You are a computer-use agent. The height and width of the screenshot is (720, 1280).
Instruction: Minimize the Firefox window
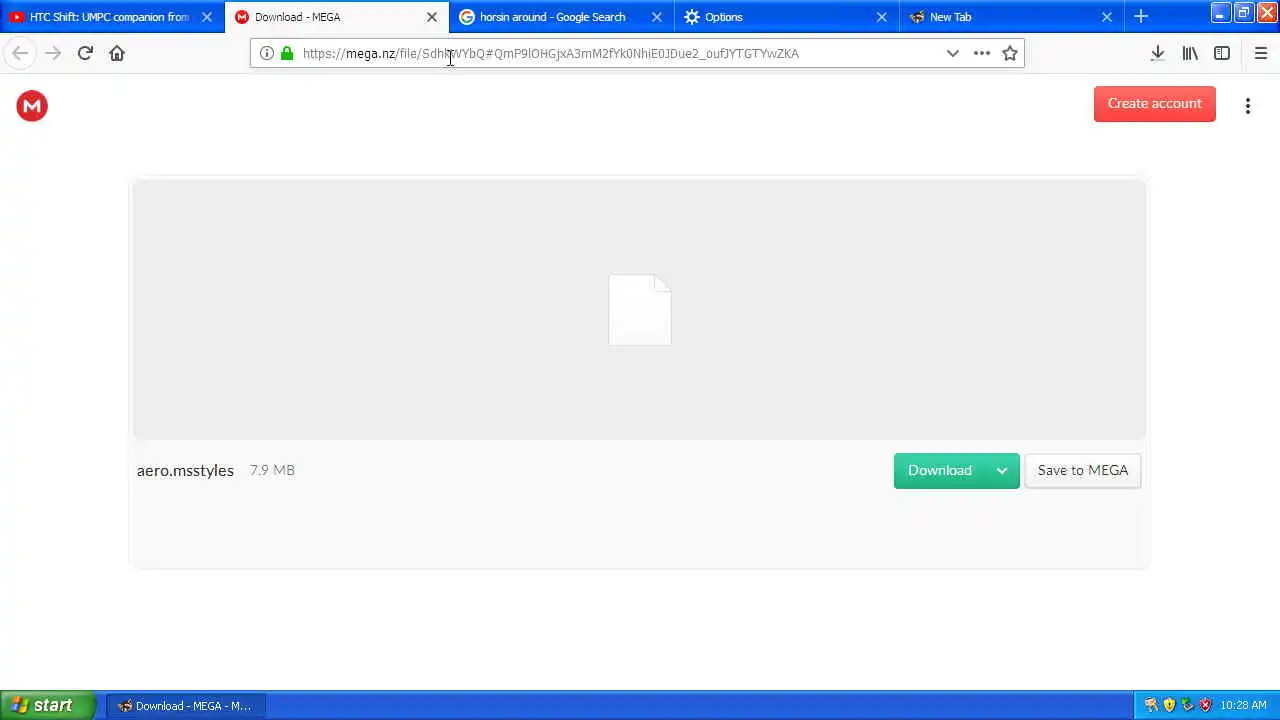click(1221, 13)
